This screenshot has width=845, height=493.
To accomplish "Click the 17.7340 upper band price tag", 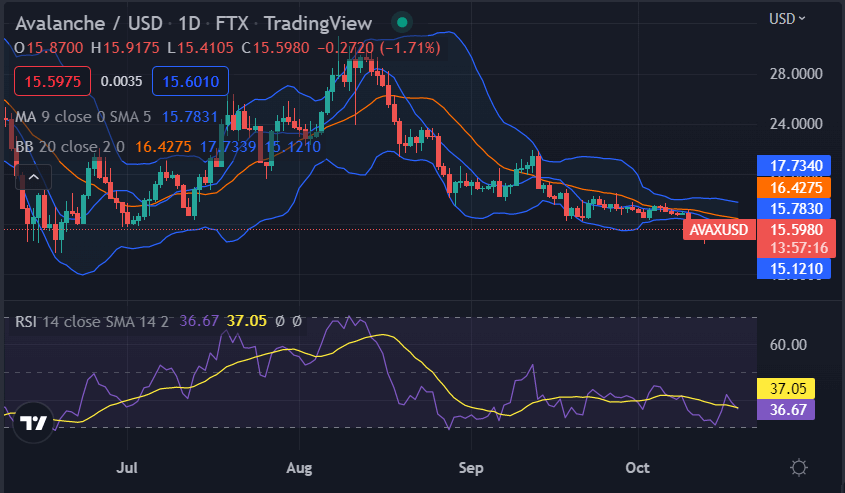I will 793,165.
